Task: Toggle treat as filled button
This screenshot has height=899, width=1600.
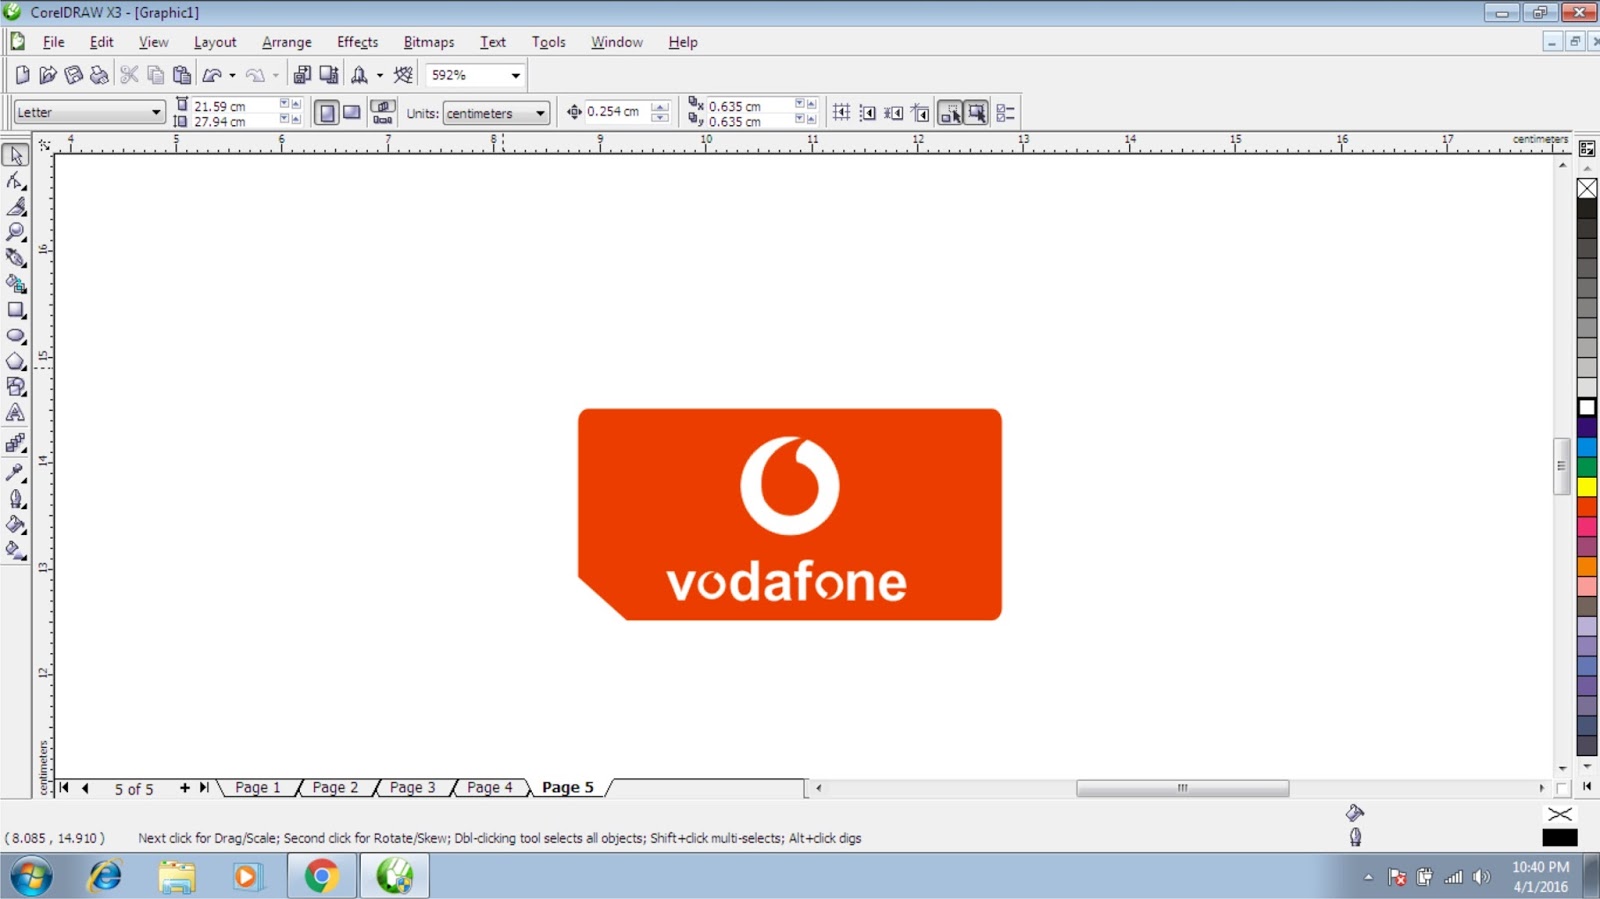Action: pyautogui.click(x=976, y=113)
